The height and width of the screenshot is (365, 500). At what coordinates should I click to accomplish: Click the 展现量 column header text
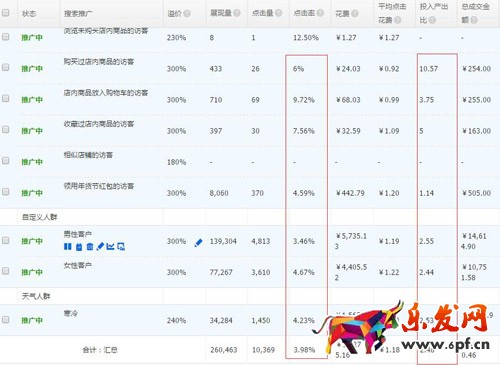pyautogui.click(x=221, y=13)
